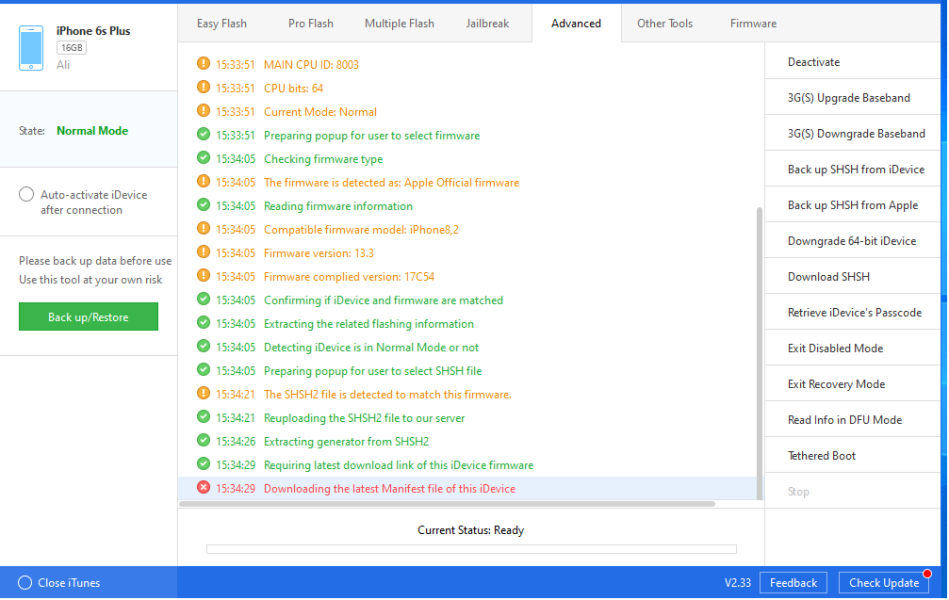Select Exit Recovery Mode

(x=836, y=384)
